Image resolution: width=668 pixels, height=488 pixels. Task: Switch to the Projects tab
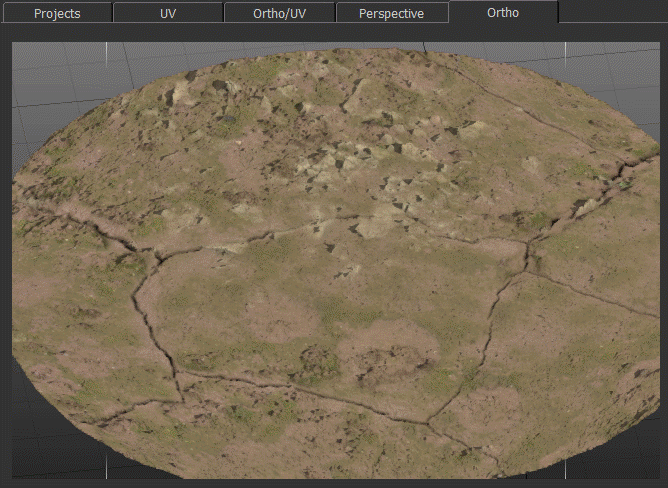click(57, 13)
